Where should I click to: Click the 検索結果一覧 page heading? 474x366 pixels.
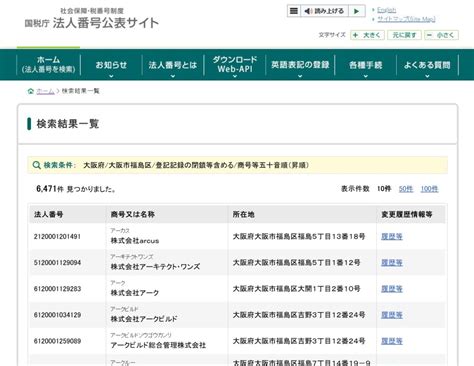tap(68, 124)
